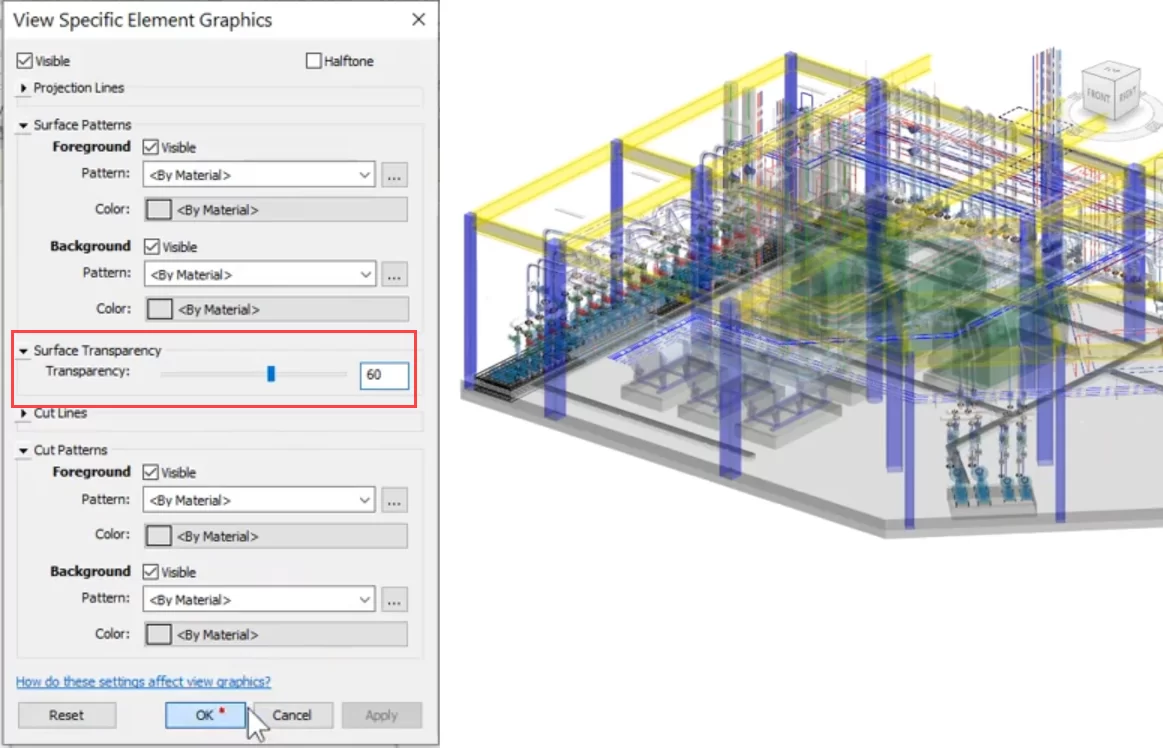
Task: Close the View Specific Element Graphics dialog
Action: click(419, 20)
